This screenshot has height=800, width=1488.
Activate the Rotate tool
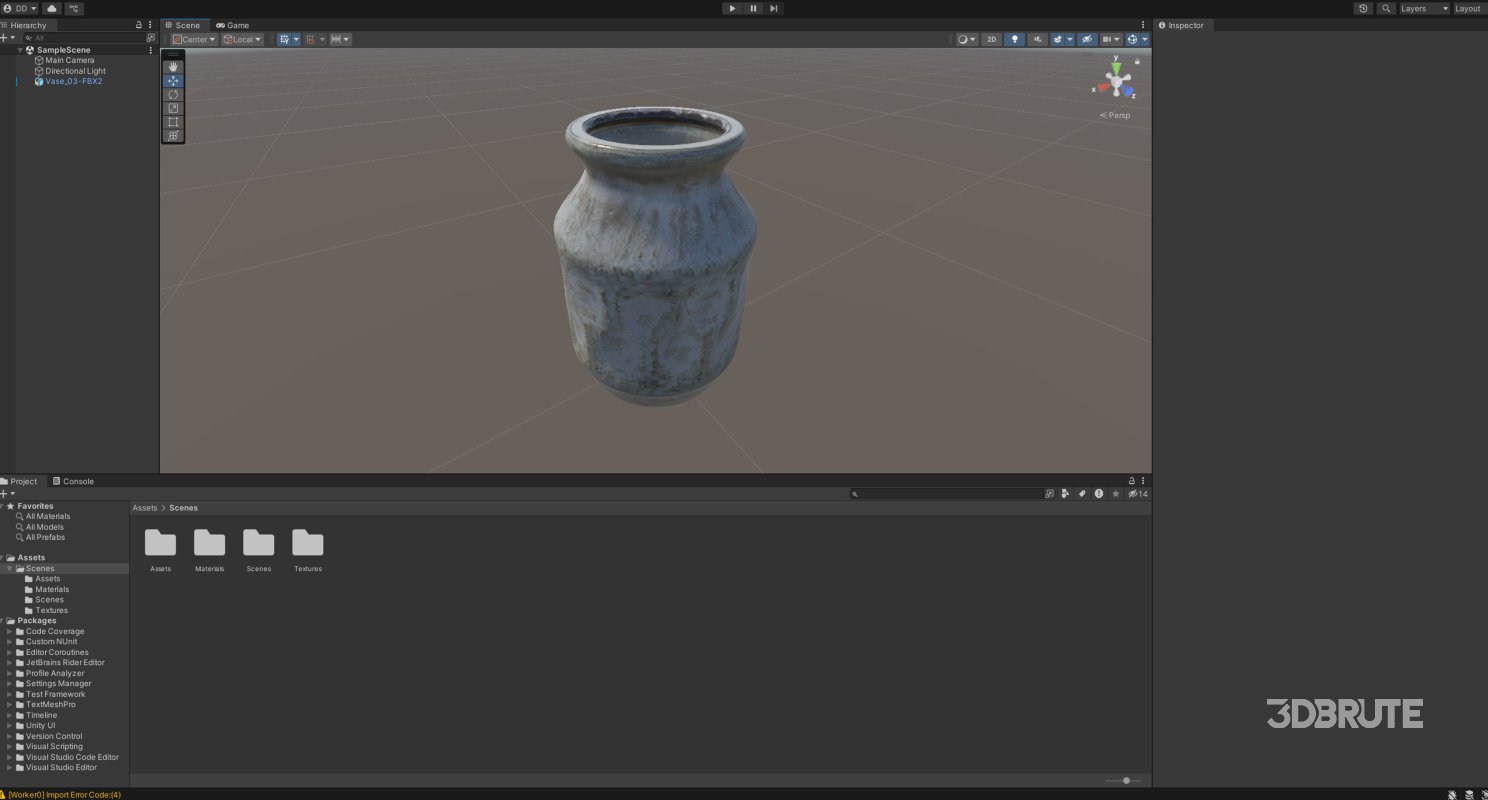coord(172,94)
